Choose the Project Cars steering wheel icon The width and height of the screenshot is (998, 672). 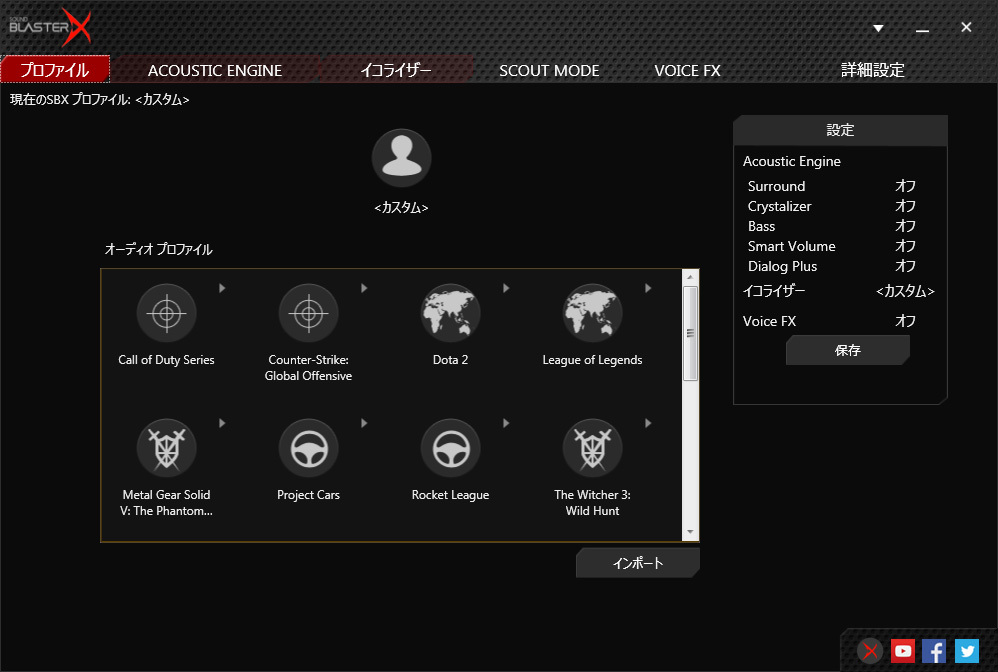308,448
